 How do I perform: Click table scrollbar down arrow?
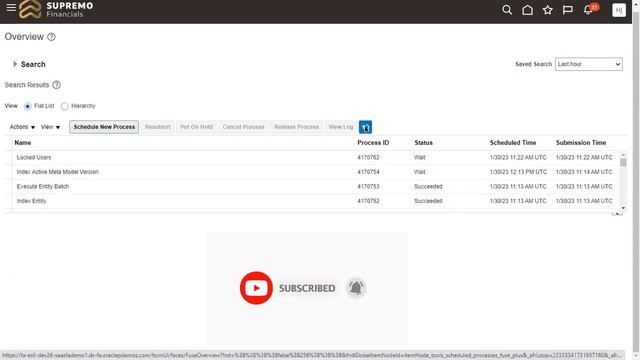pos(623,208)
